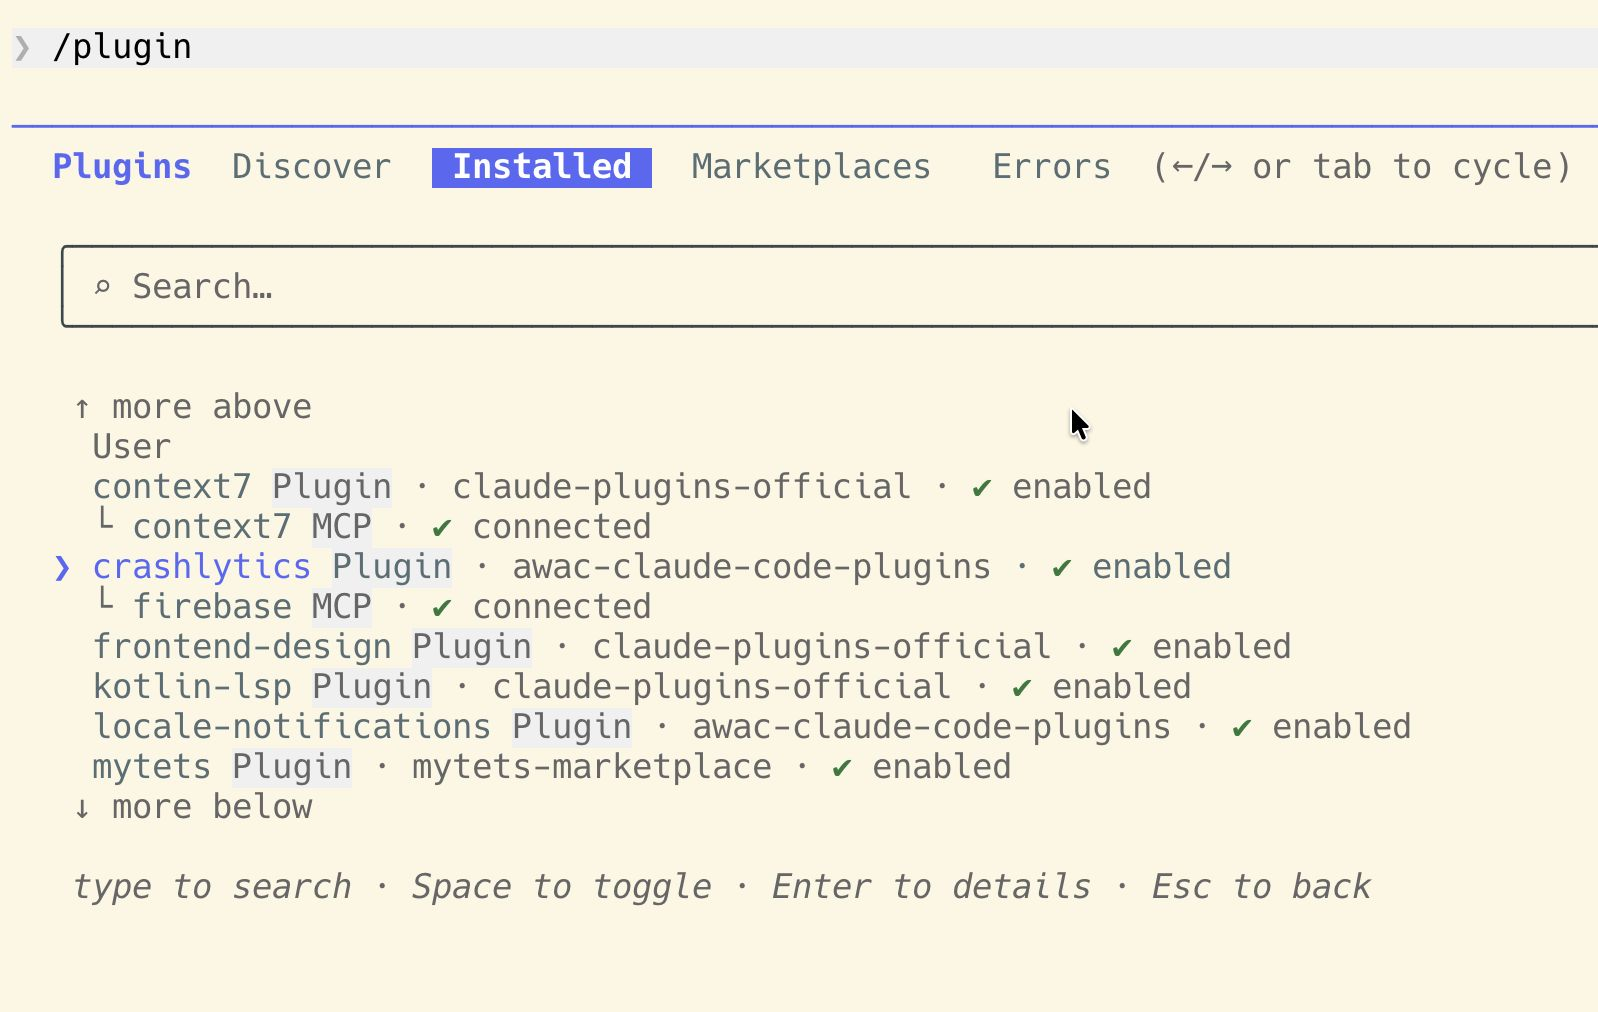Image resolution: width=1598 pixels, height=1012 pixels.
Task: Click the magnifier search icon
Action: tap(102, 288)
